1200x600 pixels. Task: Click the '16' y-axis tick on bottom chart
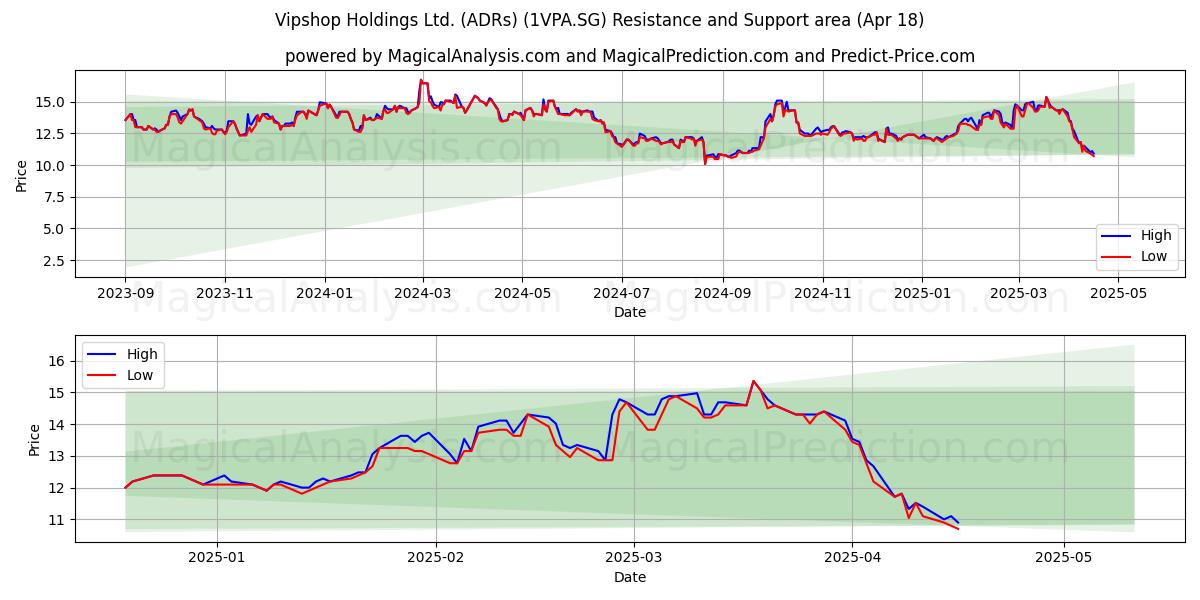coord(59,361)
